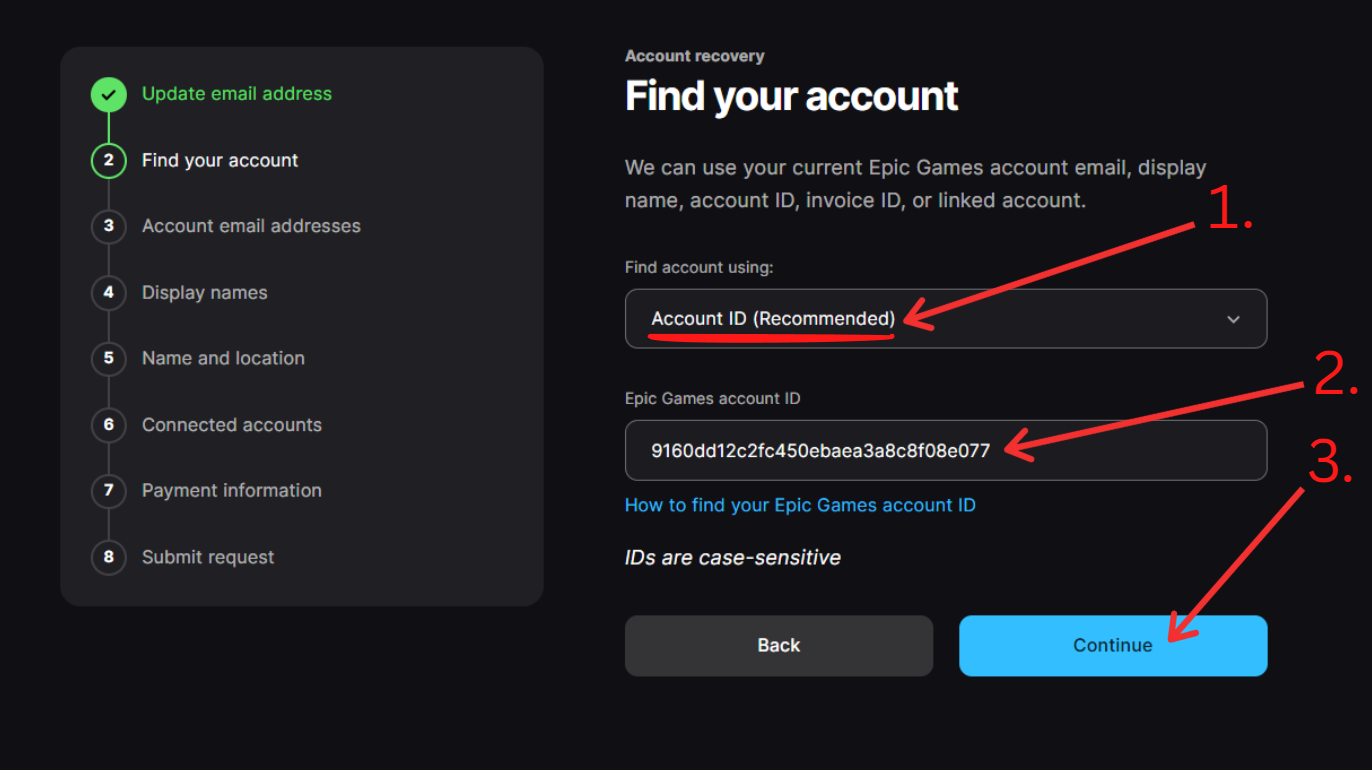Open the 'Find account using' dropdown
The width and height of the screenshot is (1372, 770).
click(x=945, y=319)
